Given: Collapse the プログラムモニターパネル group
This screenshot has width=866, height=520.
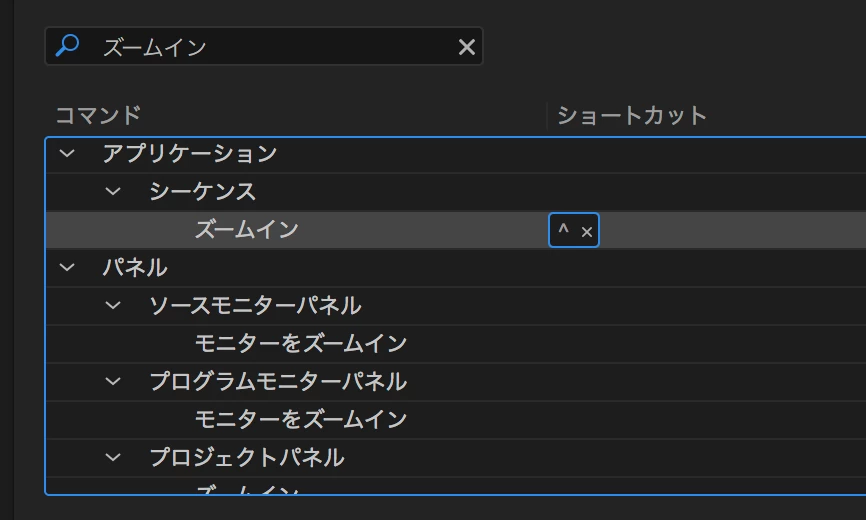Looking at the screenshot, I should tap(113, 381).
